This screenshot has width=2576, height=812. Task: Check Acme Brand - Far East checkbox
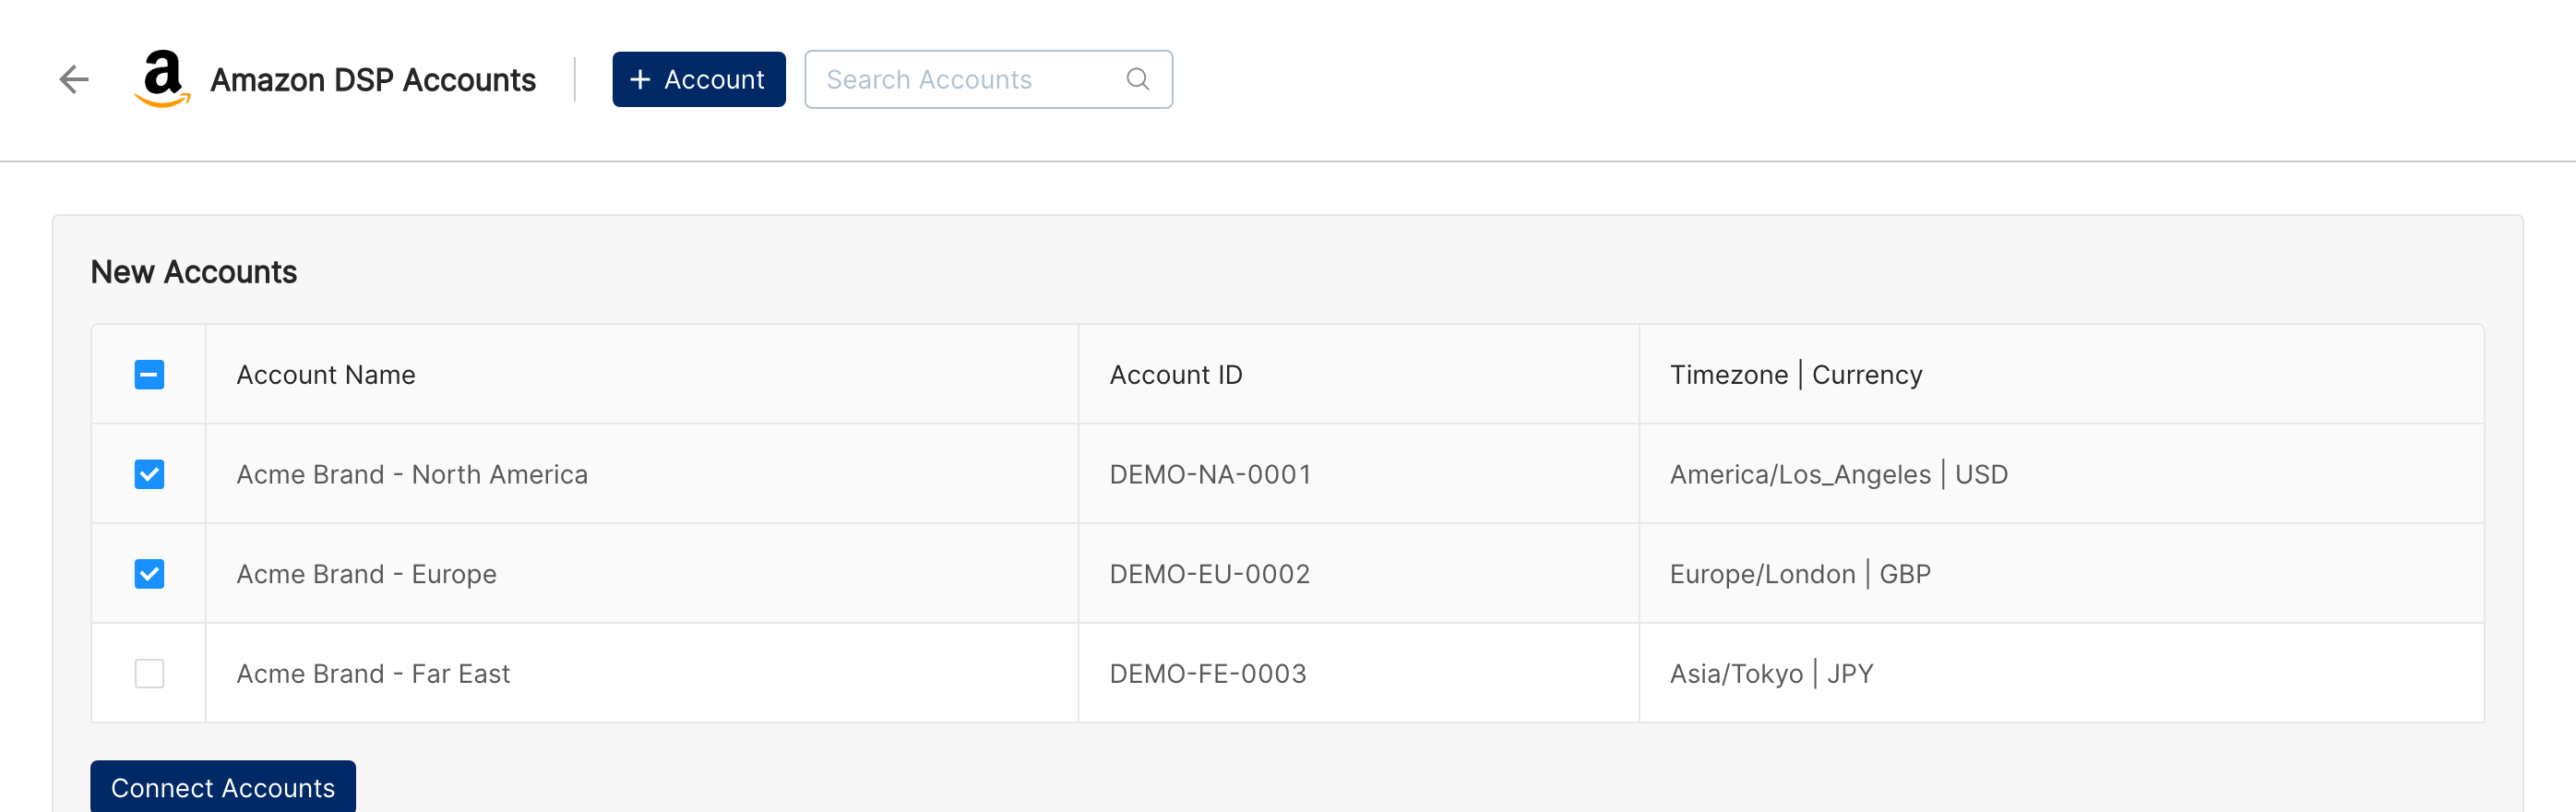click(x=149, y=674)
